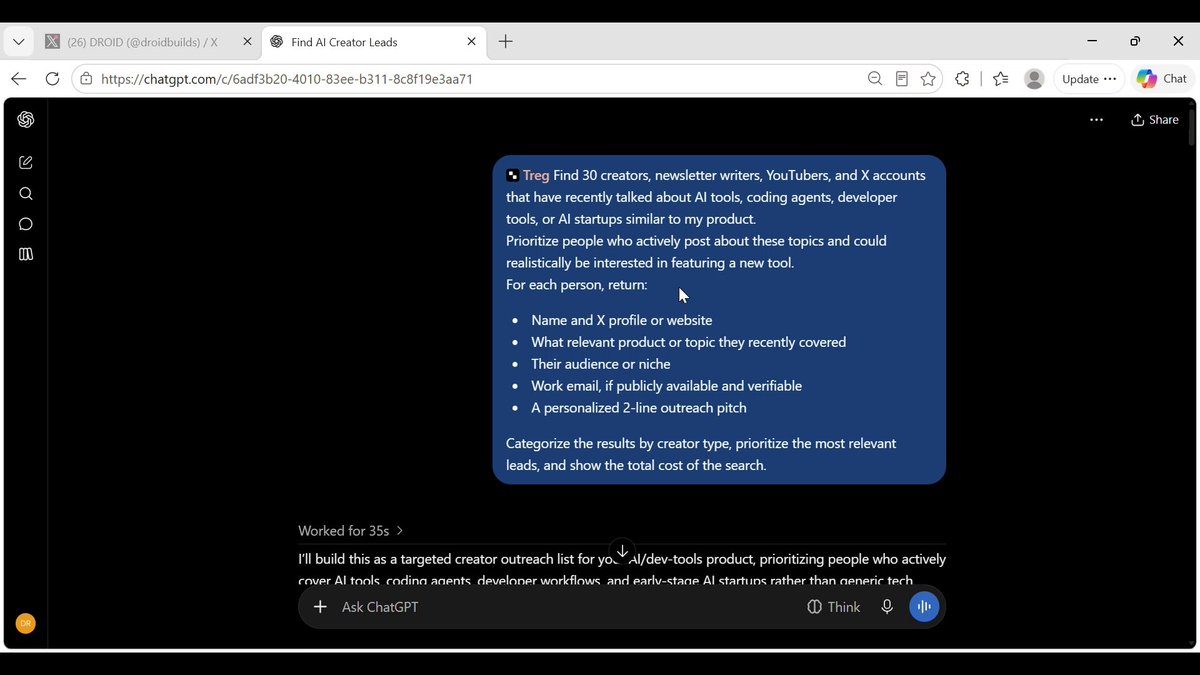This screenshot has height=675, width=1200.
Task: Click 'What relevant product or topic' bullet
Action: (x=689, y=342)
